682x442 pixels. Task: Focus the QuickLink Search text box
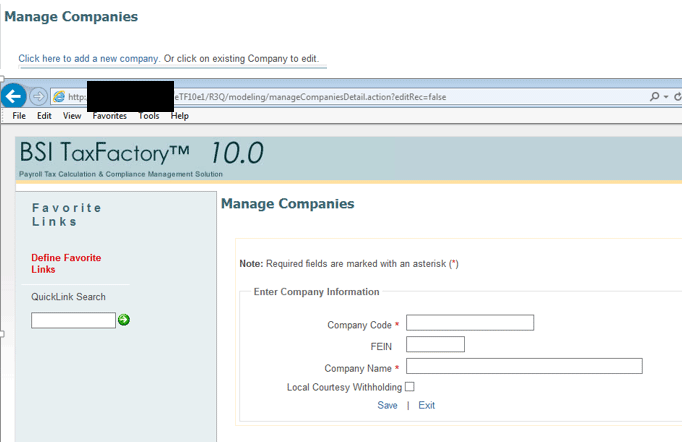coord(74,320)
